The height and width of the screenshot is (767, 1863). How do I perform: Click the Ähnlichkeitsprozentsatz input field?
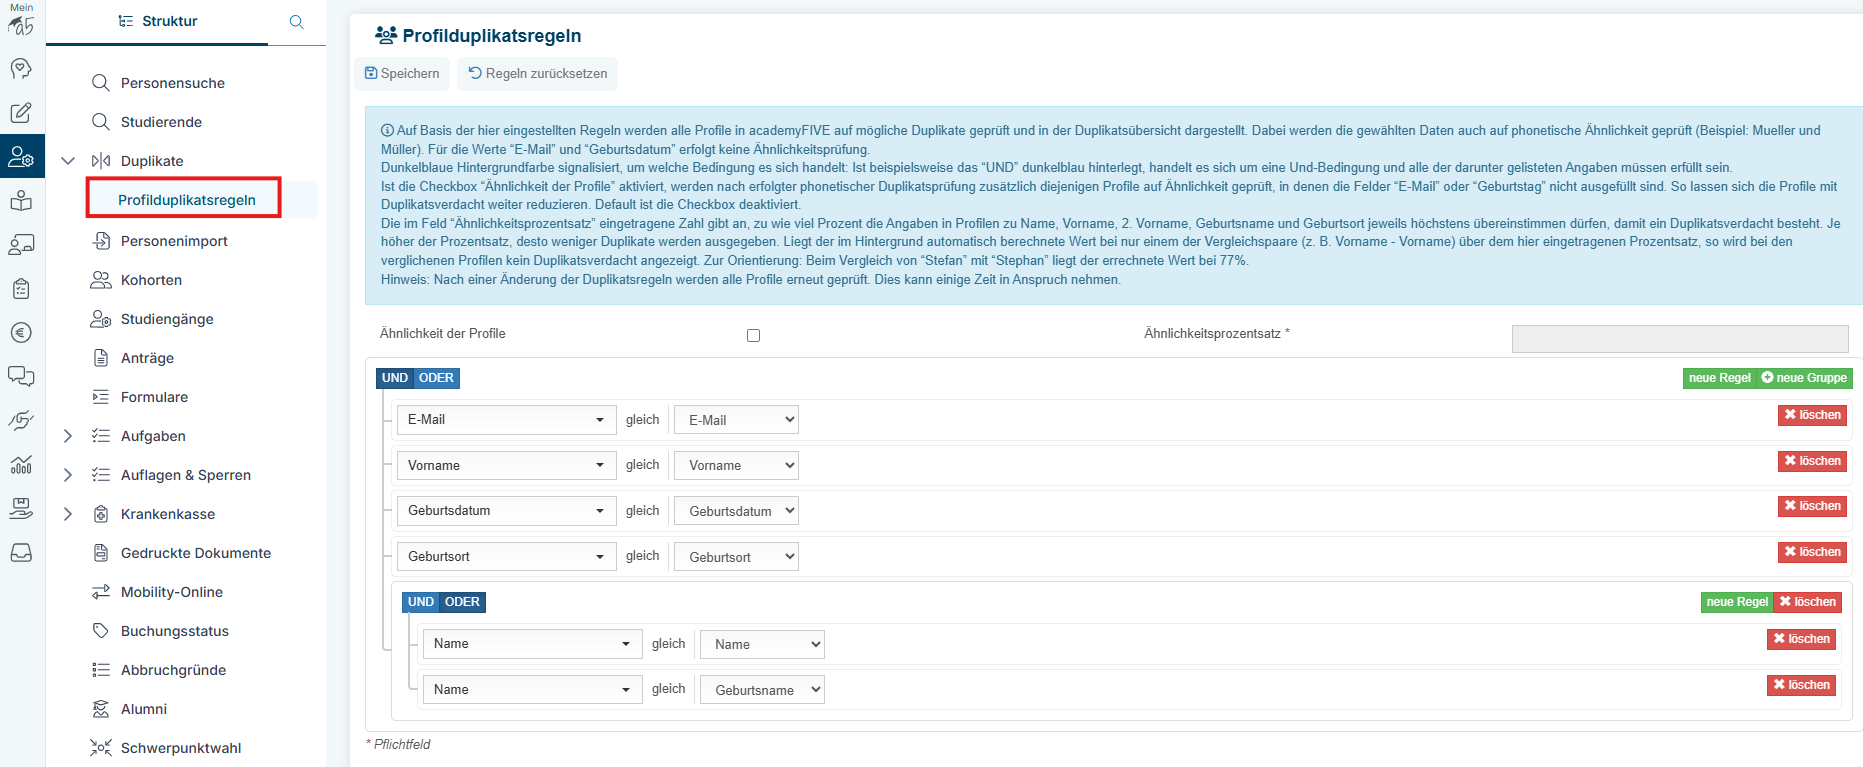tap(1679, 339)
